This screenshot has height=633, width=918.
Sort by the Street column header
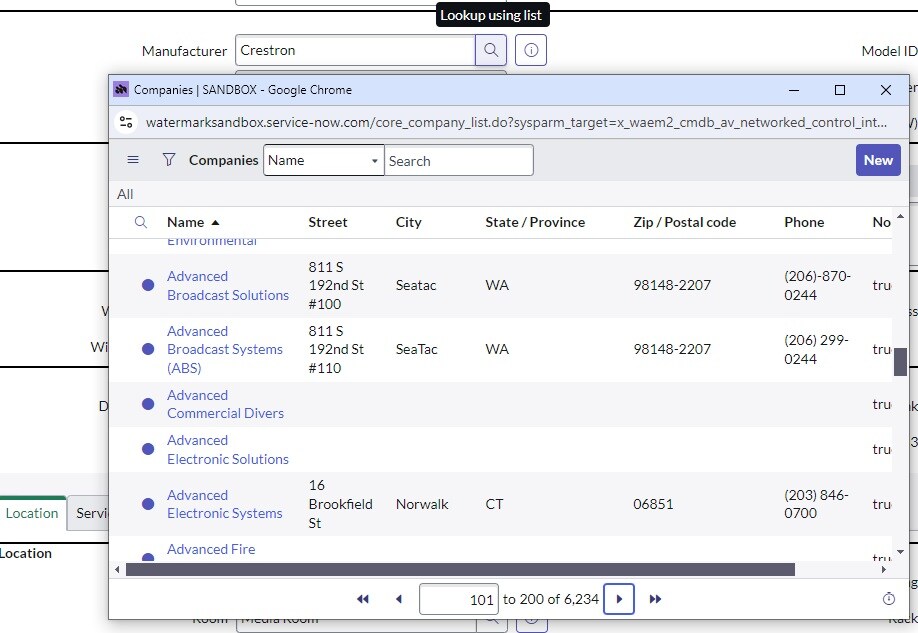tap(328, 223)
